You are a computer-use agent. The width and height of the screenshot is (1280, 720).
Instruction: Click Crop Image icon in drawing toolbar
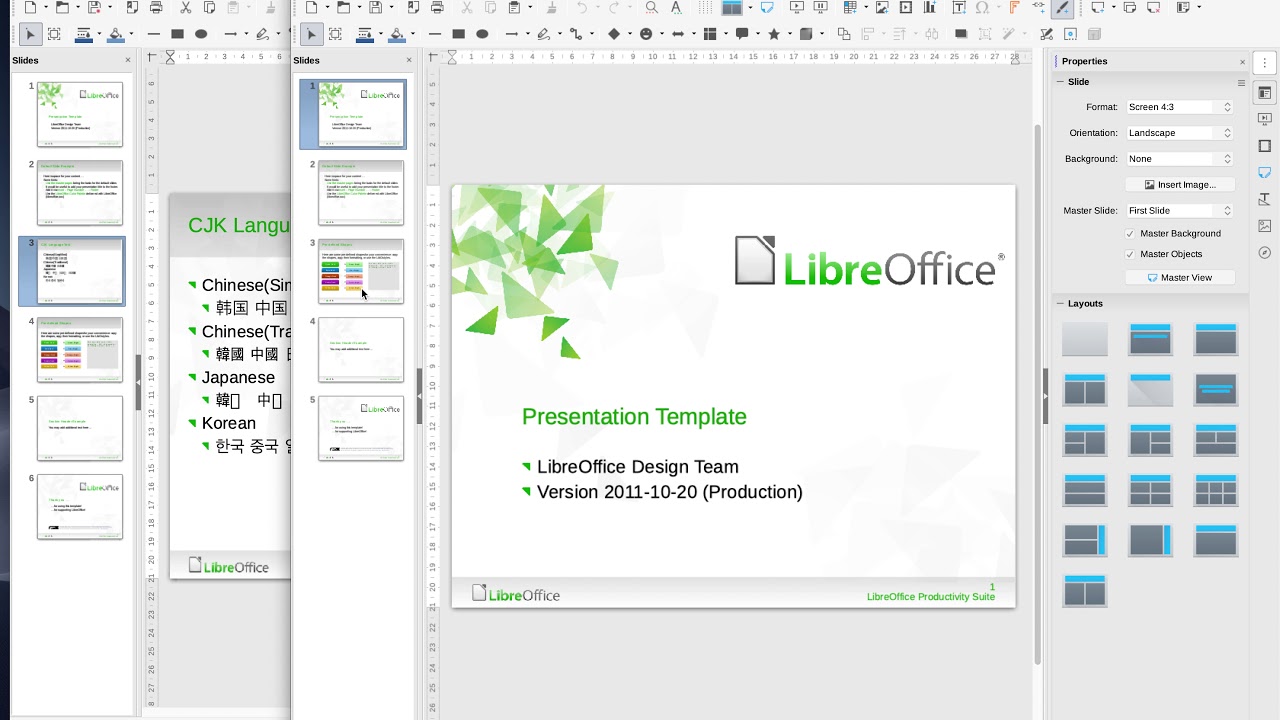click(985, 33)
